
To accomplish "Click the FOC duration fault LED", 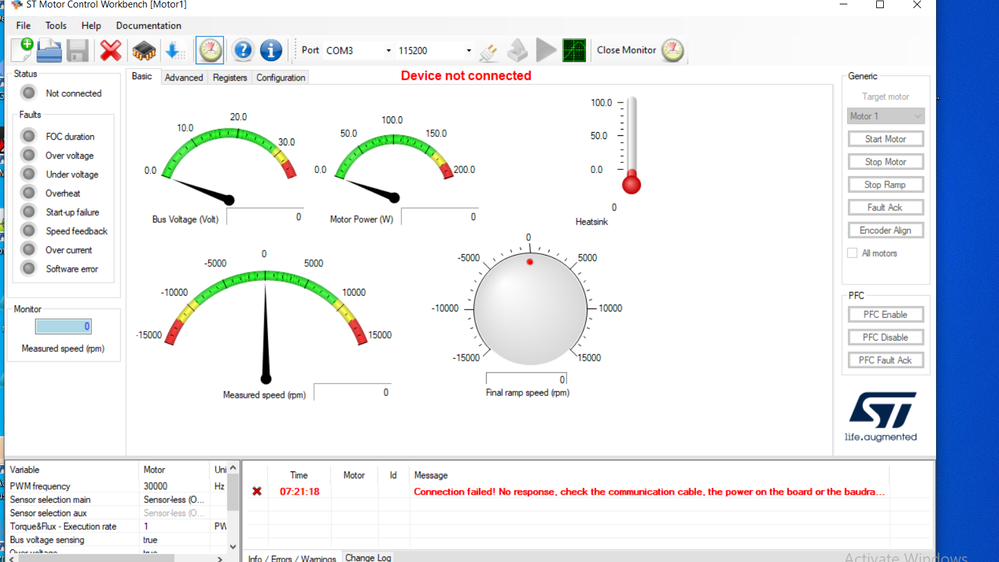I will tap(29, 136).
